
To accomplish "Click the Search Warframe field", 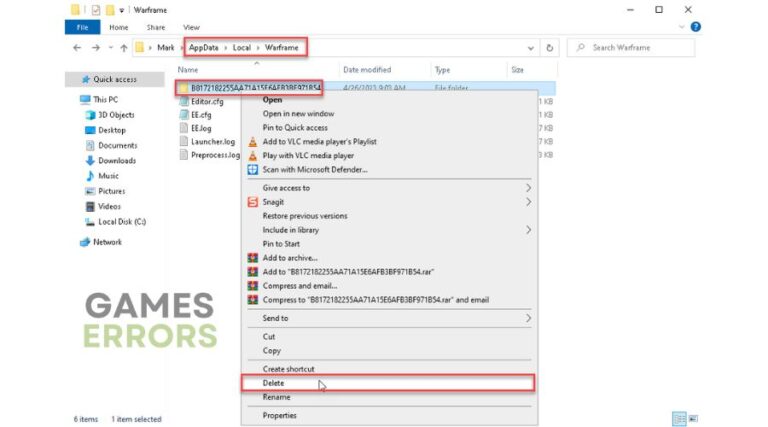I will (x=631, y=47).
